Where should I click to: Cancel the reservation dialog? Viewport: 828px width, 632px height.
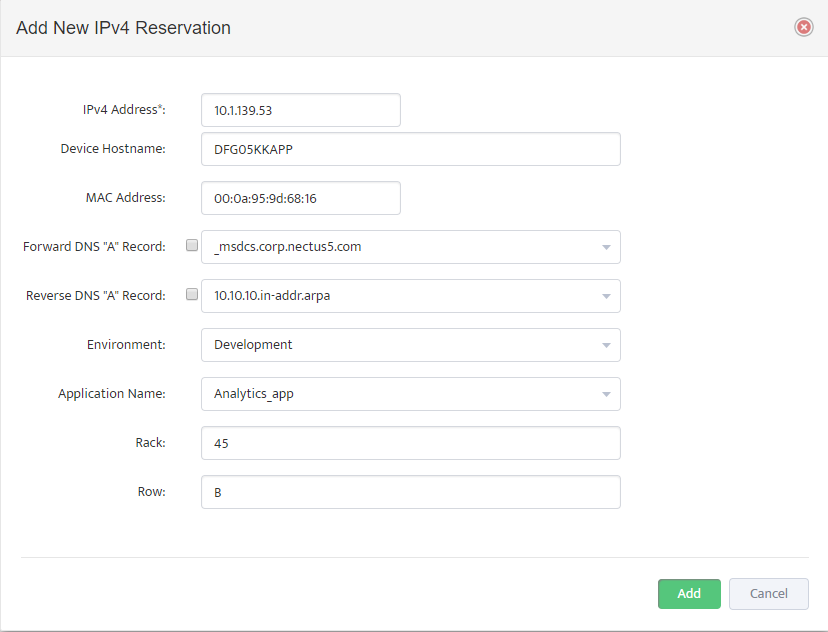(769, 593)
